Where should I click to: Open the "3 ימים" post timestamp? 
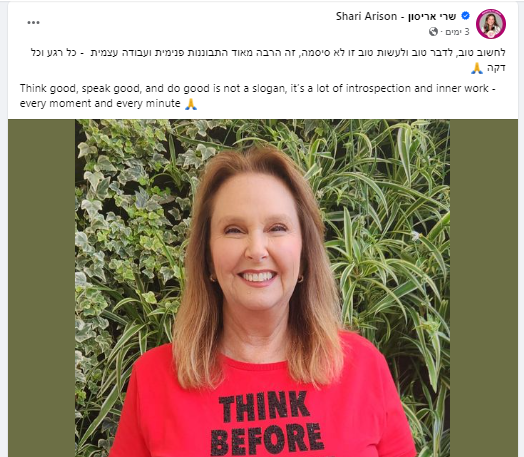[457, 32]
